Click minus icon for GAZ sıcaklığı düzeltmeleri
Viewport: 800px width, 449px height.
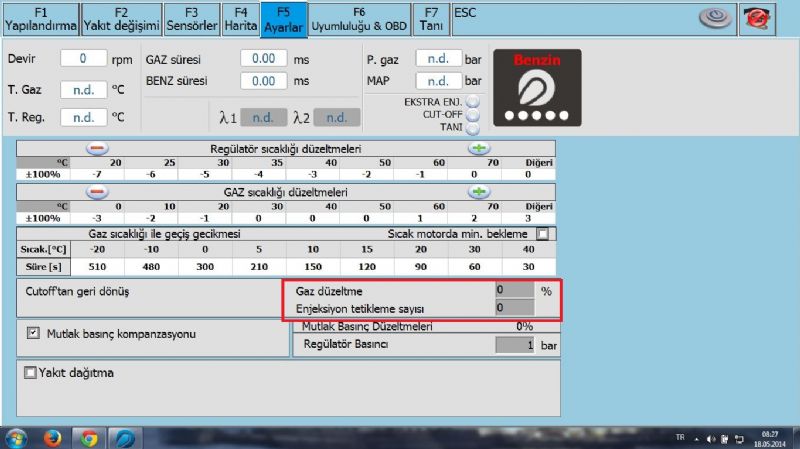click(x=97, y=191)
